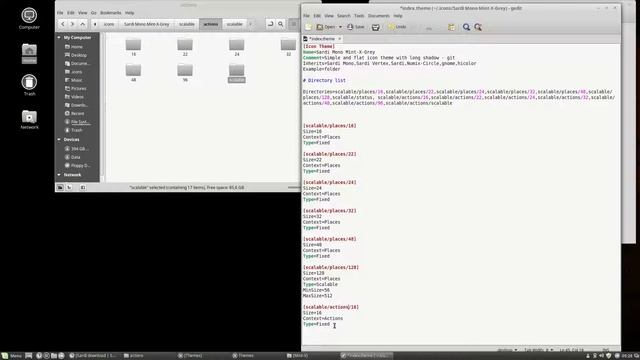640x360 pixels.
Task: Select Videos in the sidebar
Action: 77,97
